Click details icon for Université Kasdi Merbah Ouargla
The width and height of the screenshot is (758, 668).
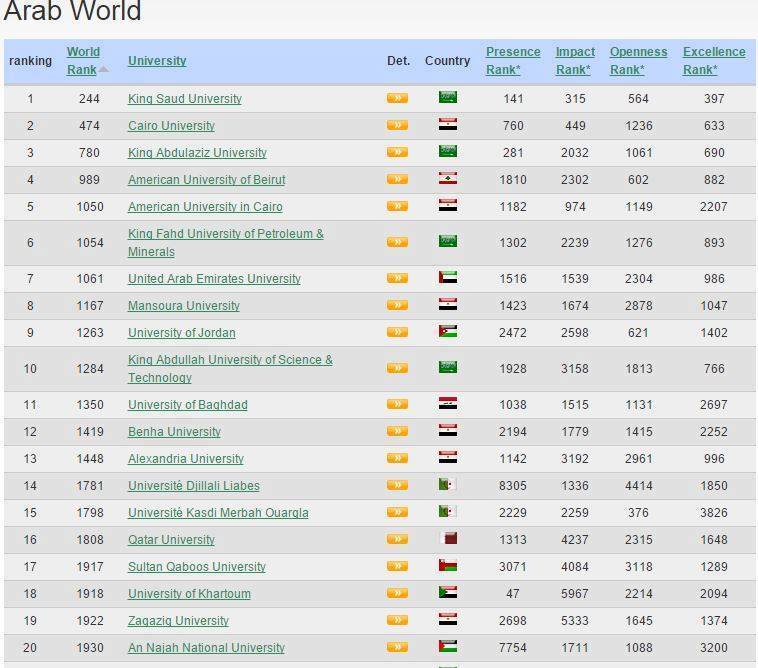[397, 512]
